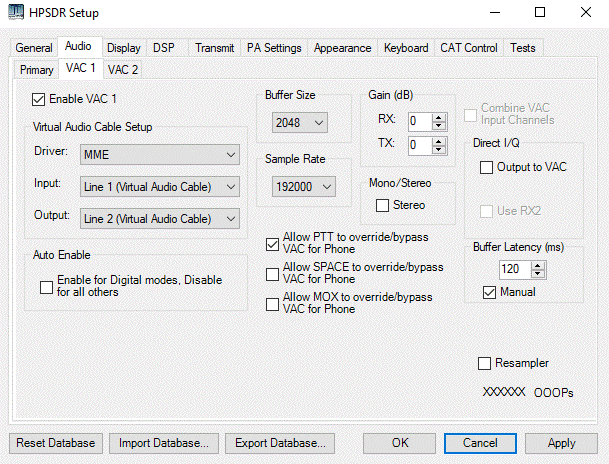Increase the TX gain with up arrow
The height and width of the screenshot is (464, 609).
coord(439,142)
